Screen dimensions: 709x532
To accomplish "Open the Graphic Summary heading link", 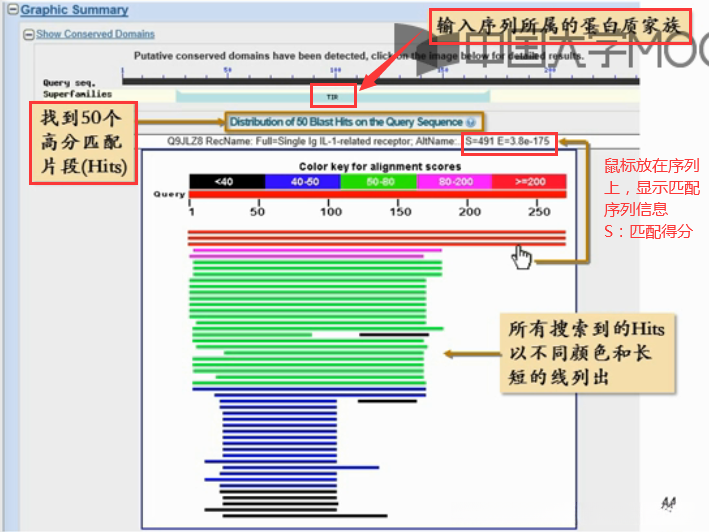I will tap(74, 9).
